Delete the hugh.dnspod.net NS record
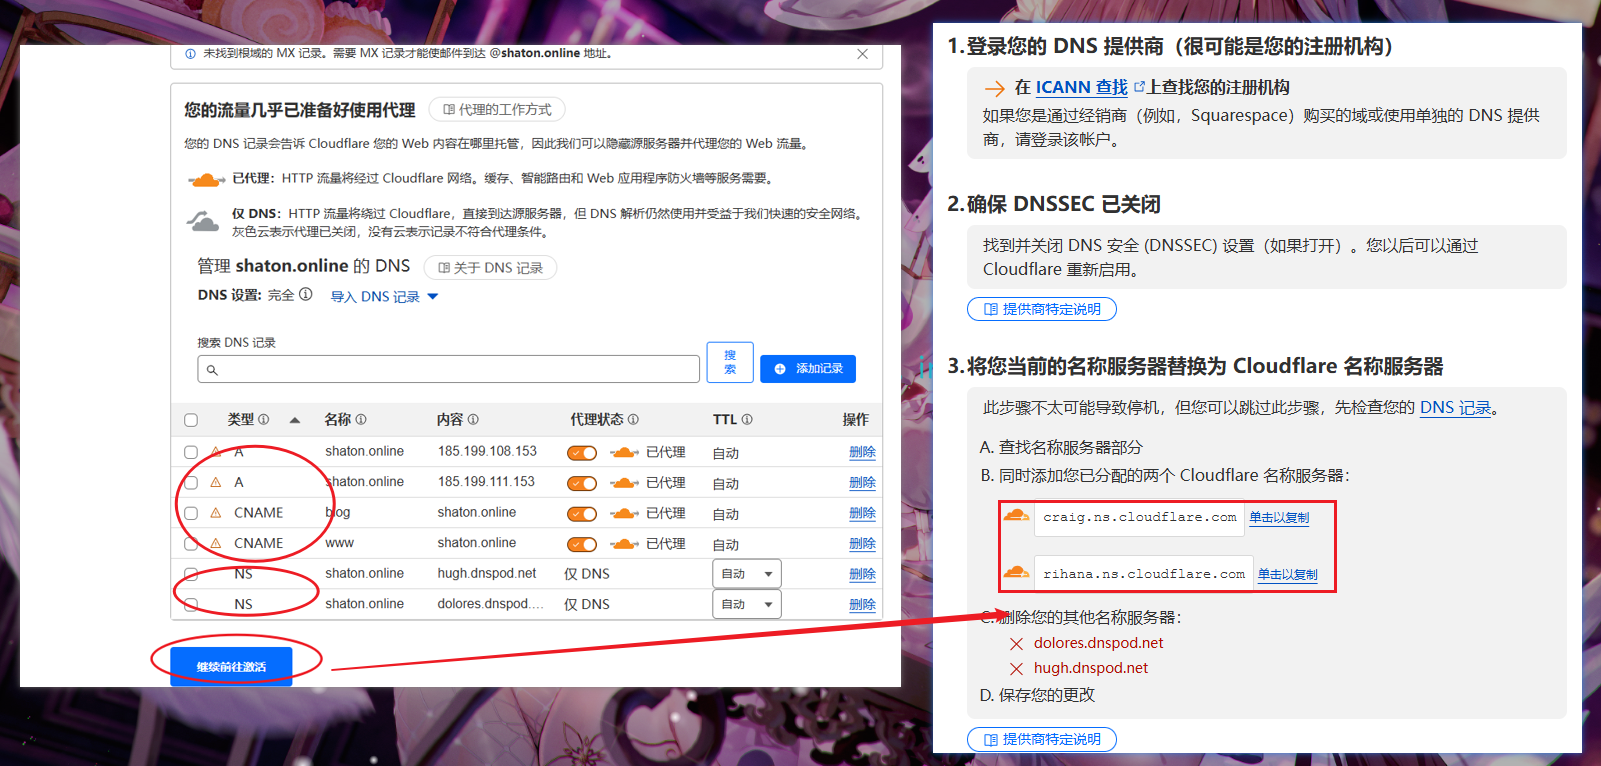This screenshot has width=1601, height=766. 862,574
